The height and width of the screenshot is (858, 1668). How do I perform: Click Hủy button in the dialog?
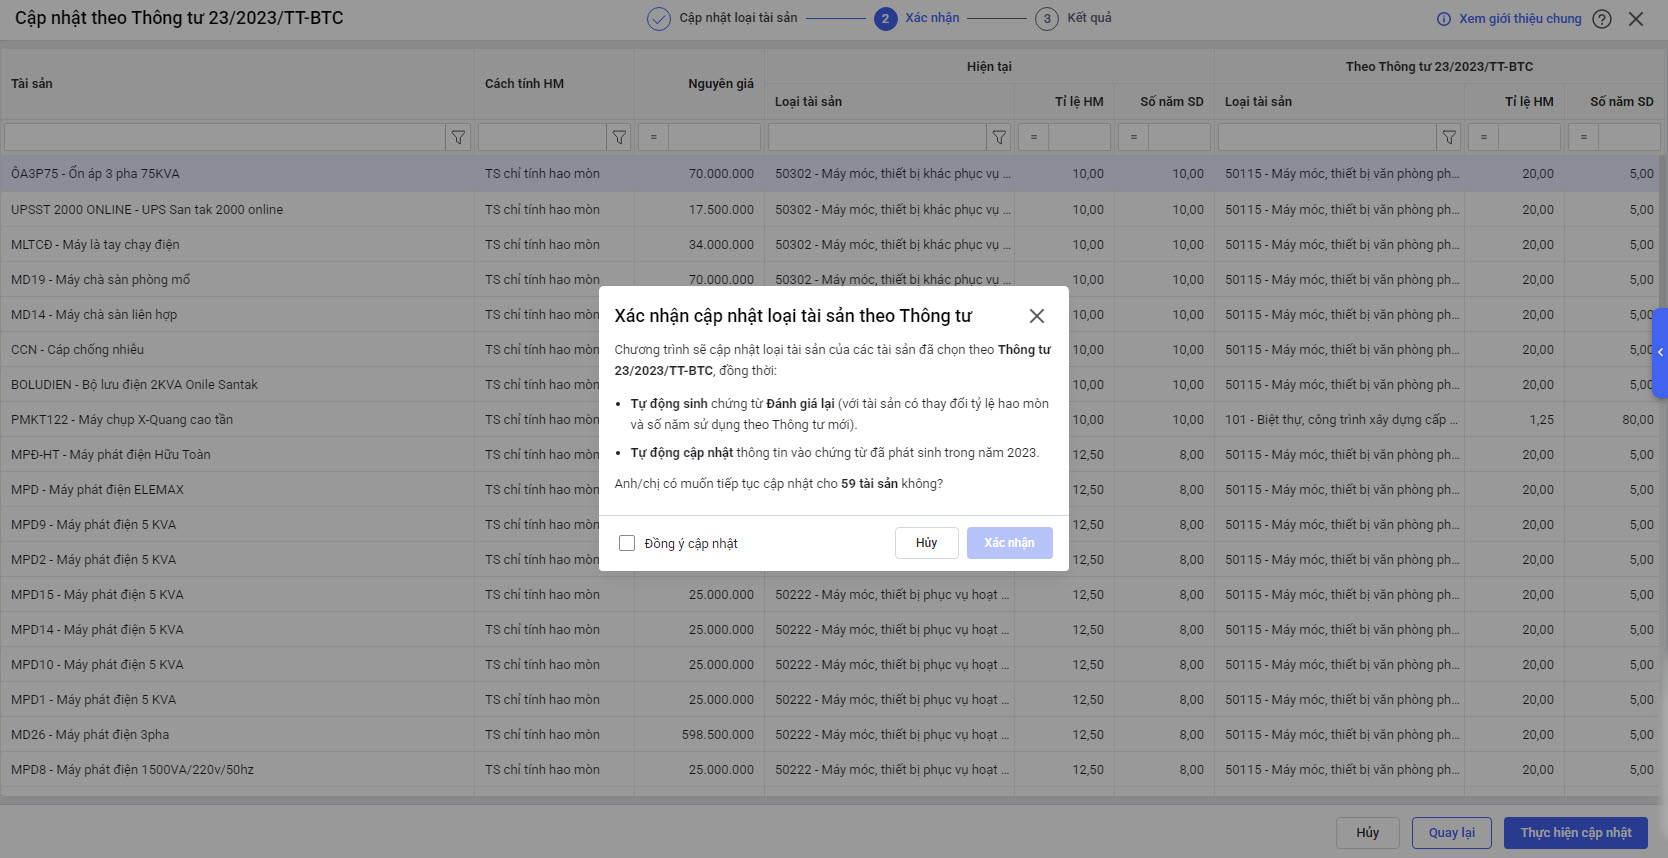point(926,543)
